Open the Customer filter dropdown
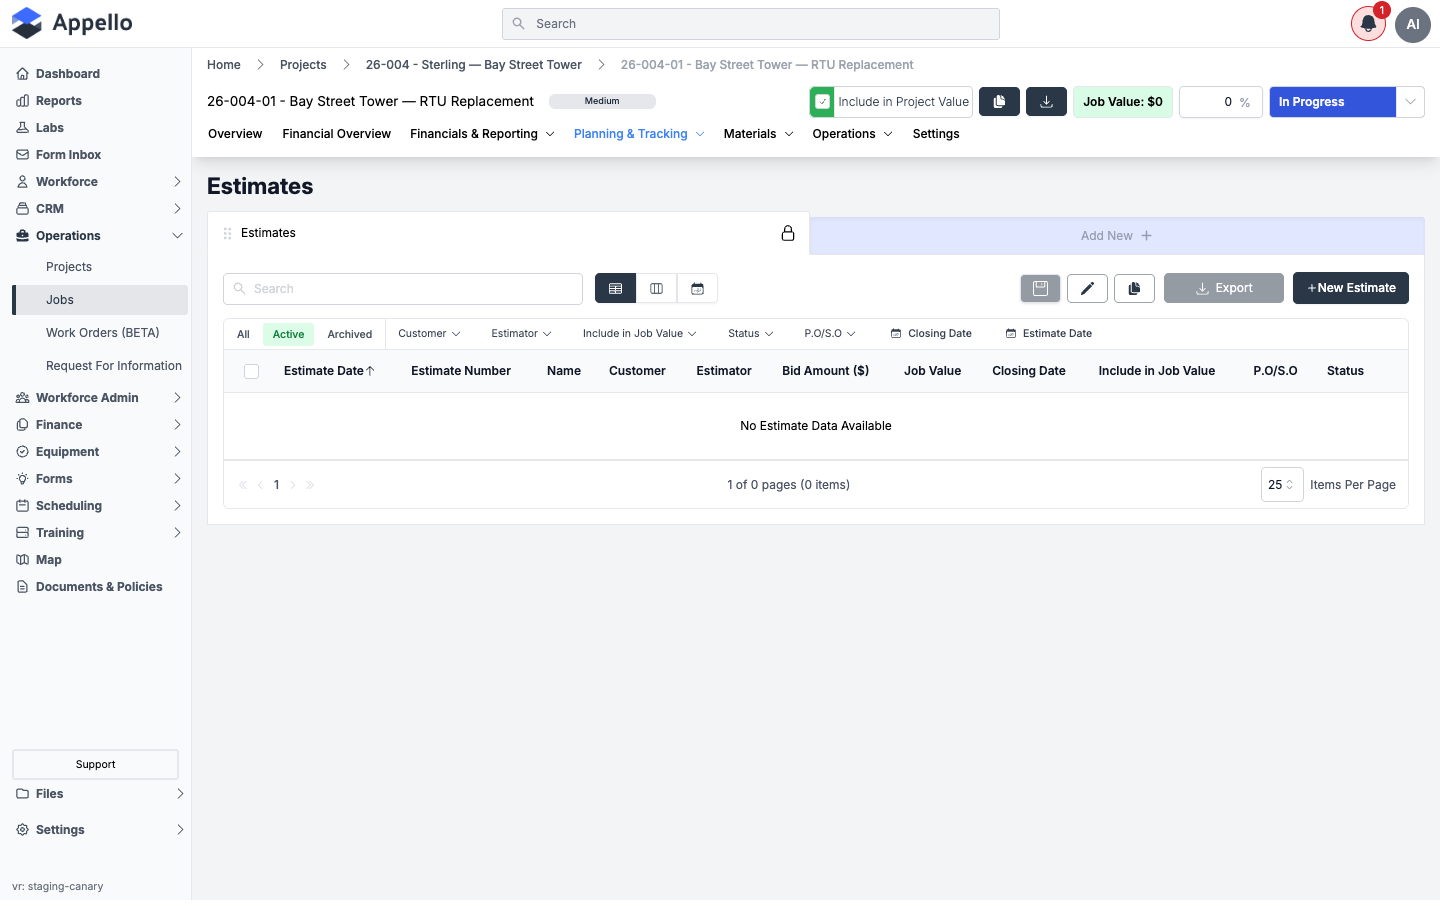The image size is (1440, 918). pyautogui.click(x=429, y=334)
